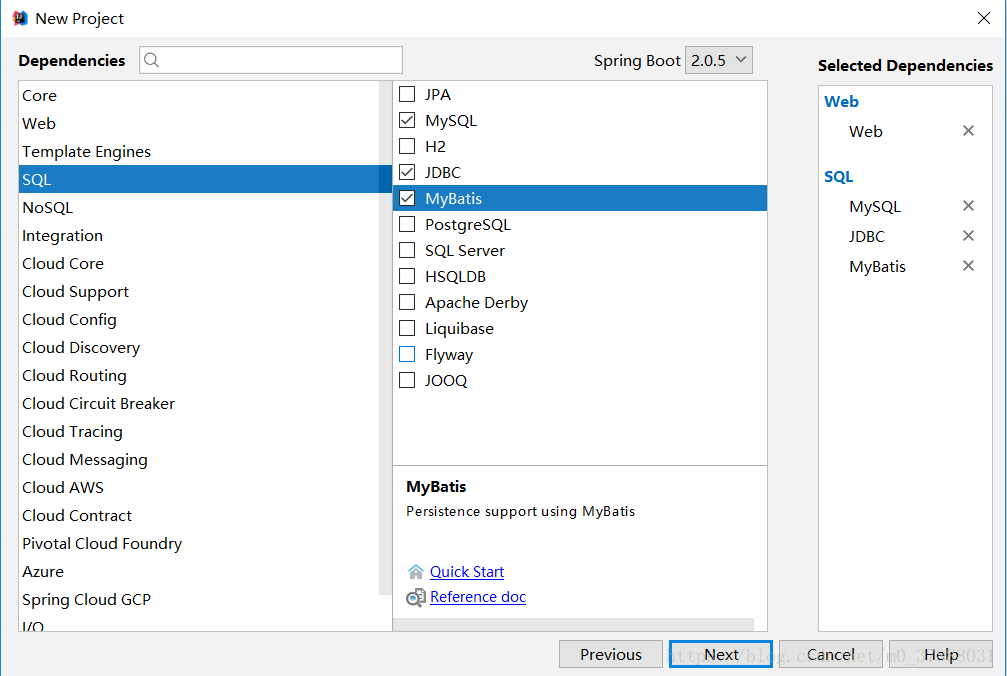1007x676 pixels.
Task: Cancel the New Project wizard
Action: (830, 654)
